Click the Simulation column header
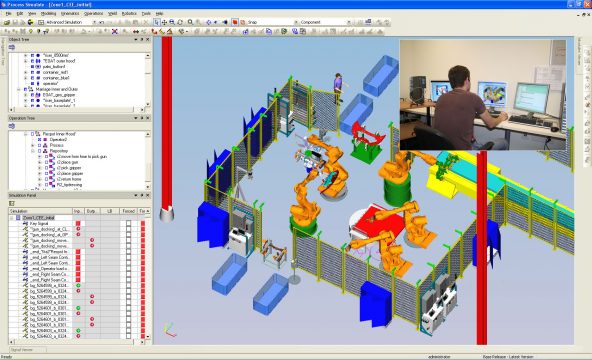Screen dimensions: 592x360 41,211
